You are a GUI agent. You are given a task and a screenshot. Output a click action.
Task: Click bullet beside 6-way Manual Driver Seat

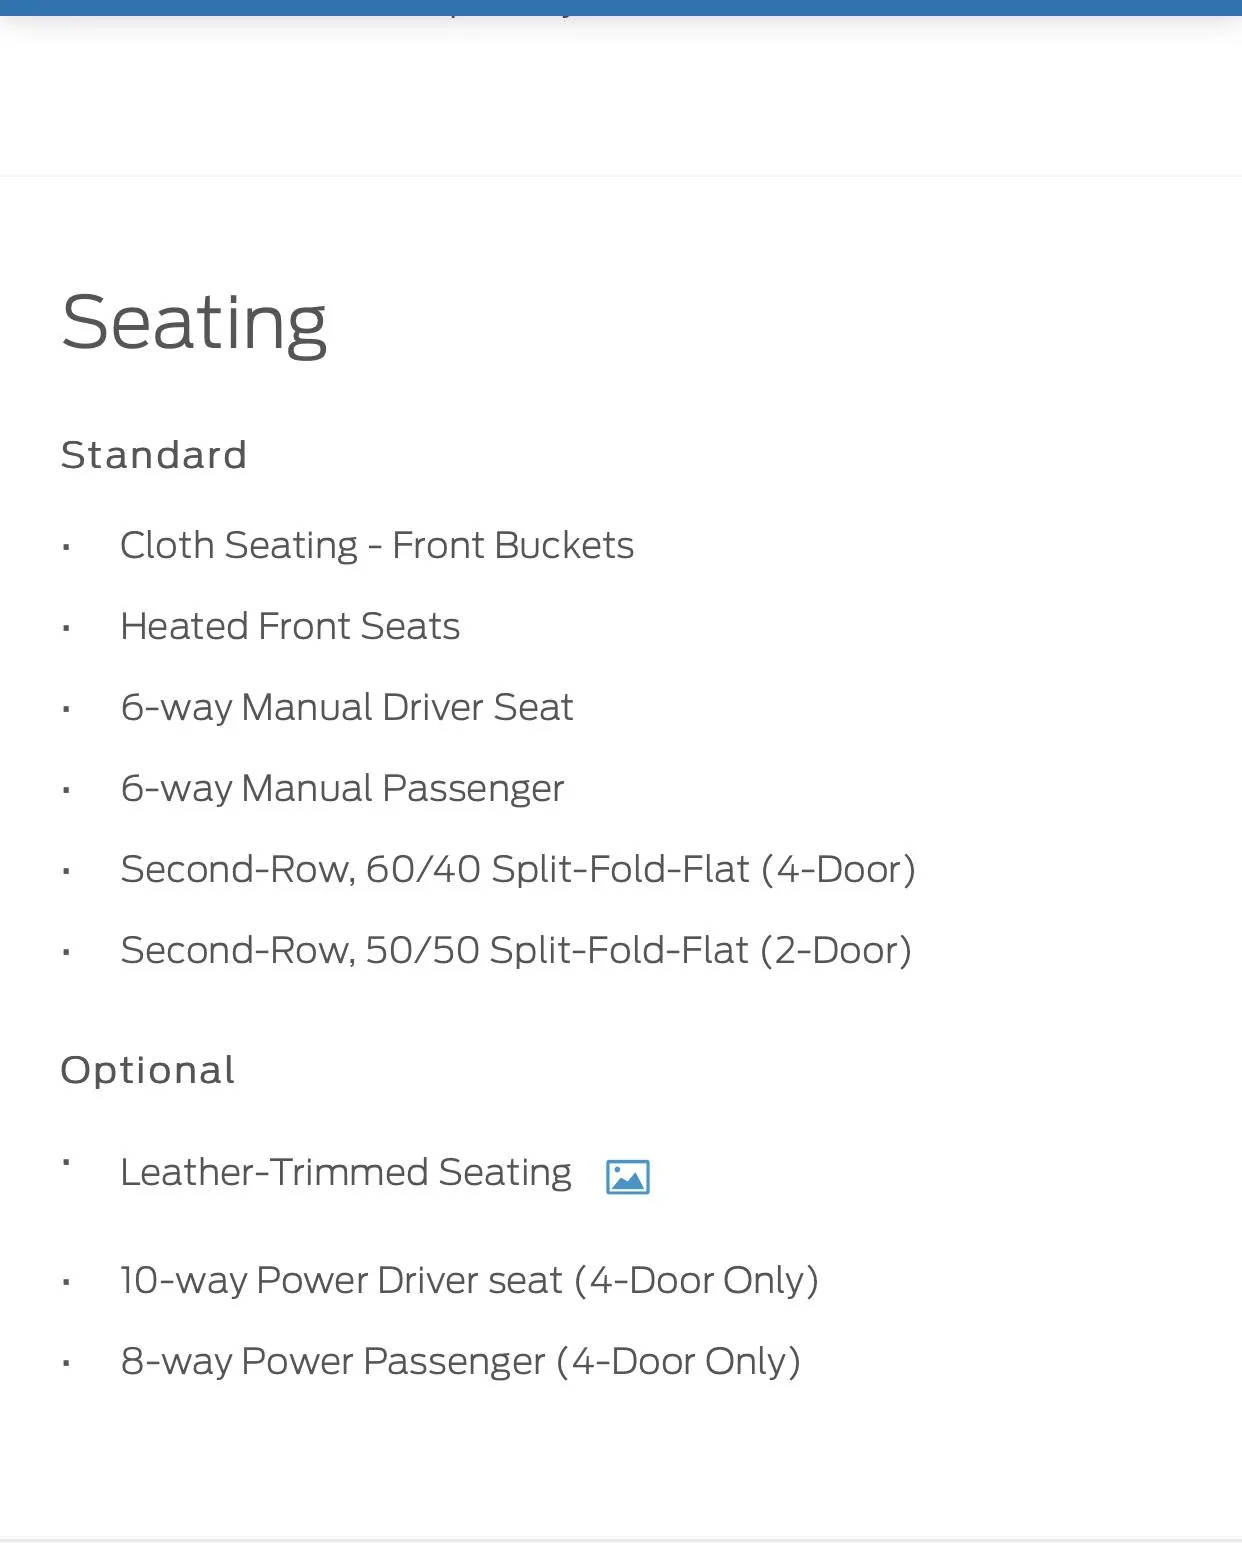pos(66,709)
